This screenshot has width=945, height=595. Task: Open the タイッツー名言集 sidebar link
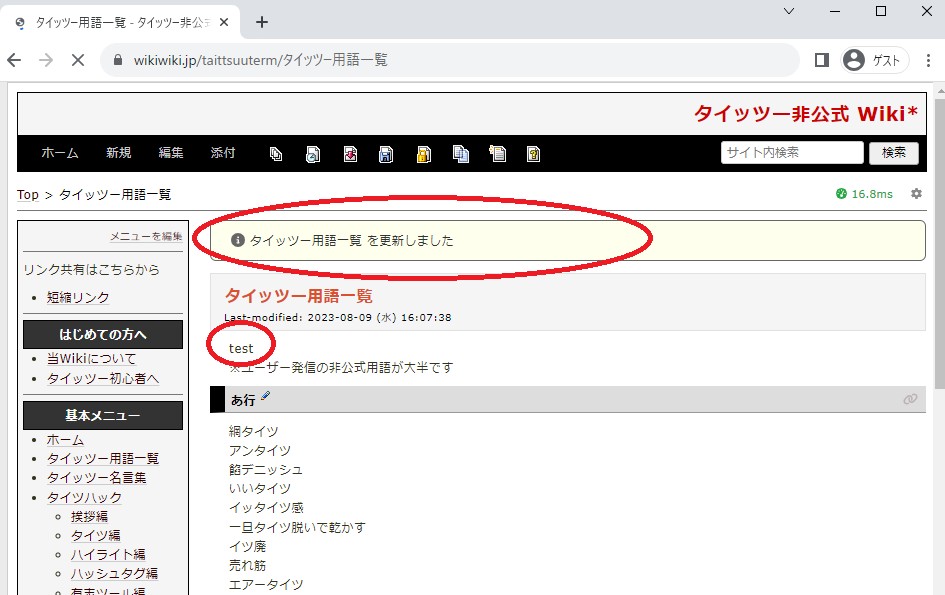pyautogui.click(x=97, y=478)
